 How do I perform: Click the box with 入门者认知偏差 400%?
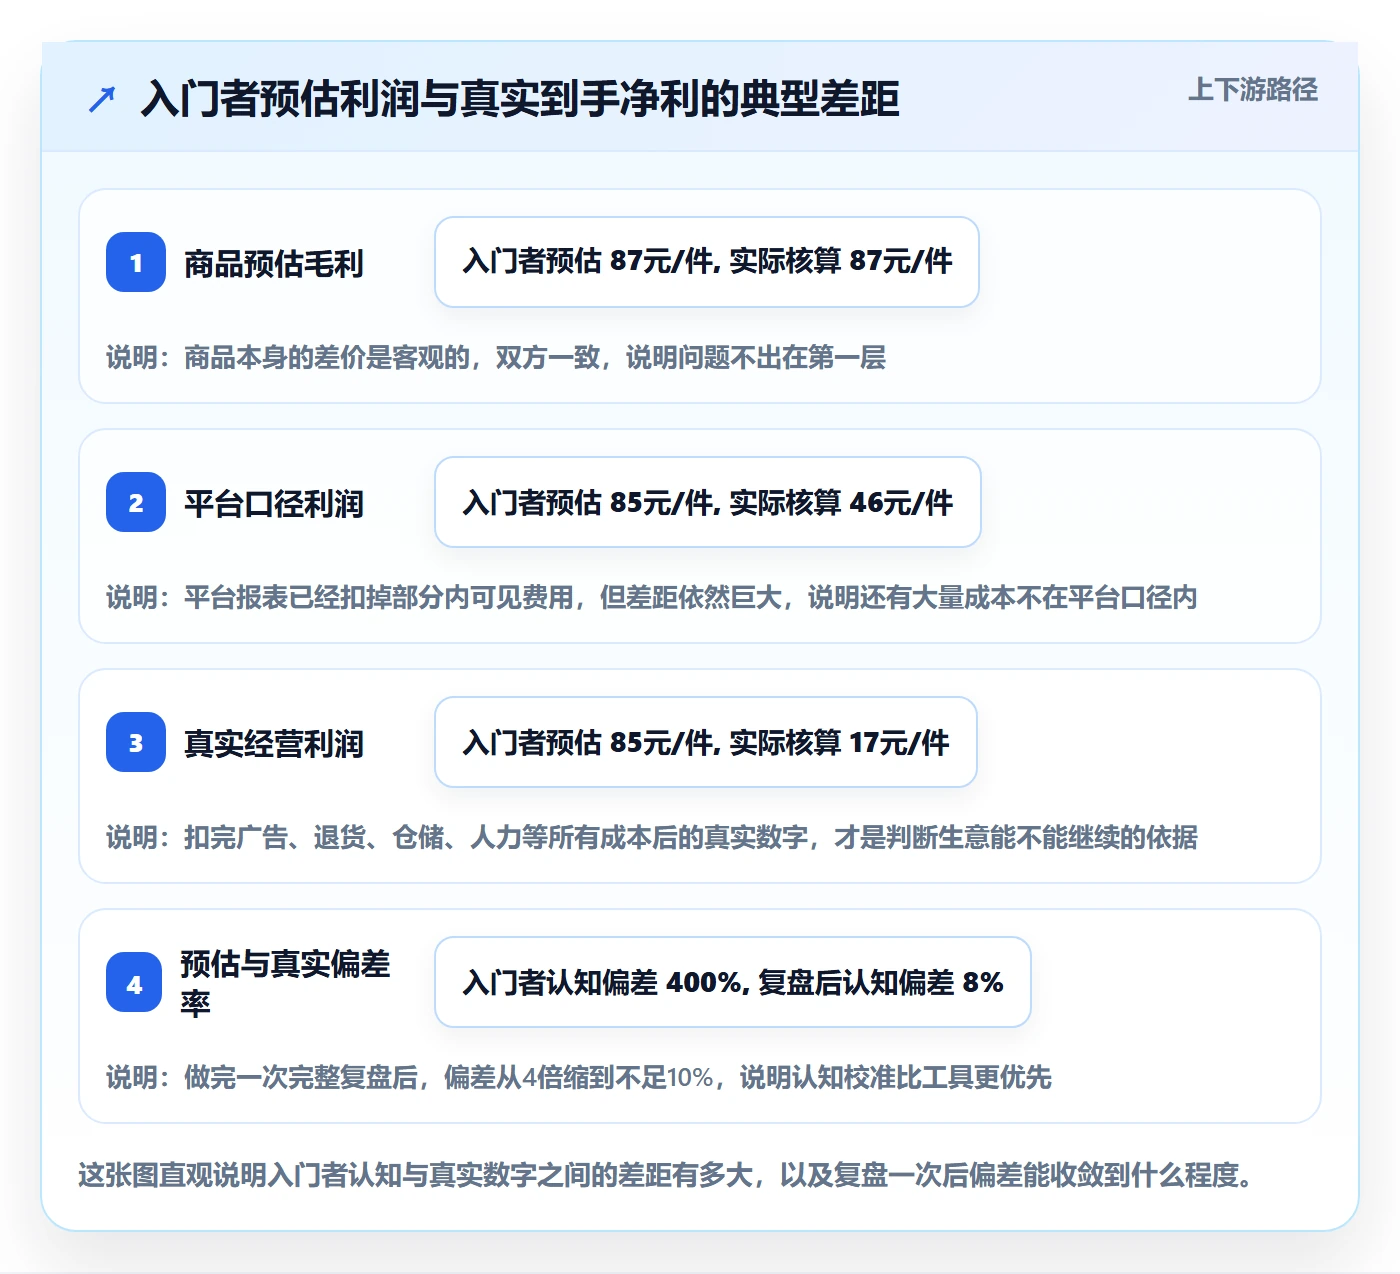733,982
